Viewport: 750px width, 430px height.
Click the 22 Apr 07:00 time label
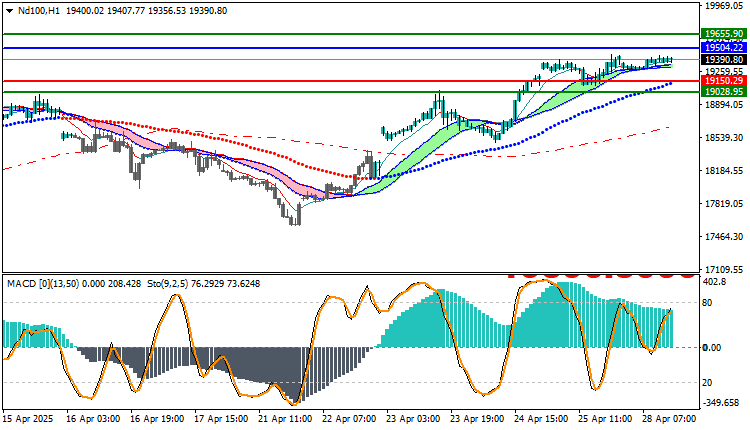(x=349, y=419)
